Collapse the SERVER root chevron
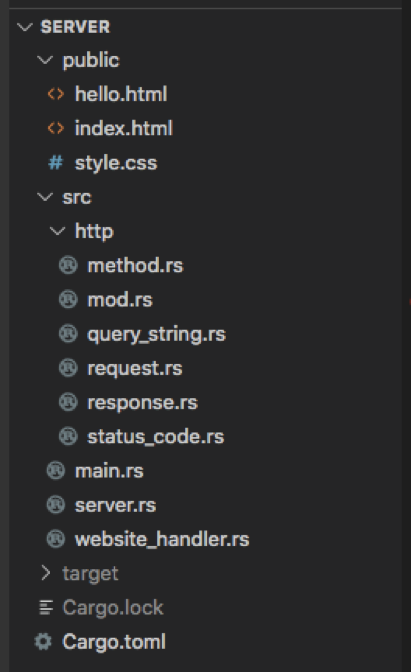Screen dimensions: 411x672 (24, 27)
